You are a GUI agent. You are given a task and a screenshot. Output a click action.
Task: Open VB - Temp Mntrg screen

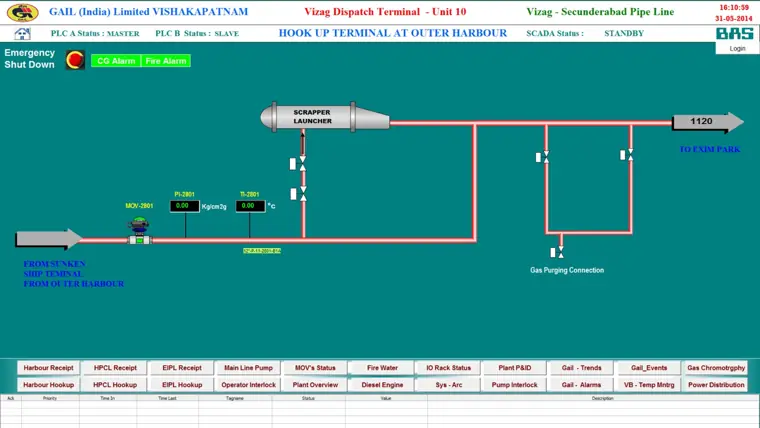tap(649, 385)
